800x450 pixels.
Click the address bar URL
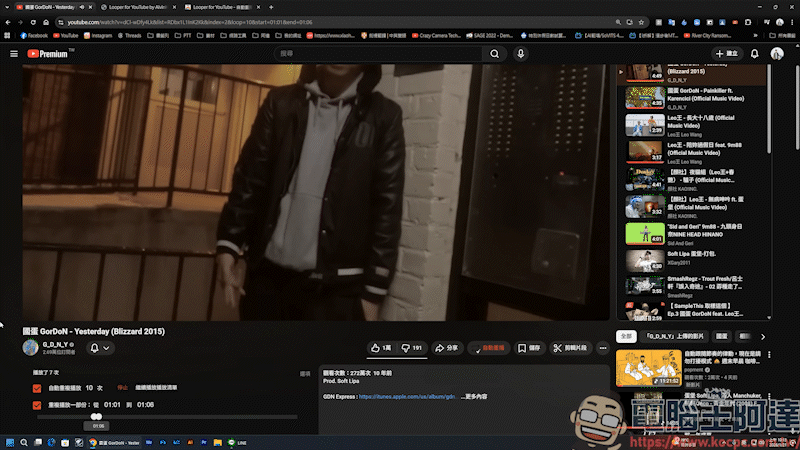pos(190,22)
